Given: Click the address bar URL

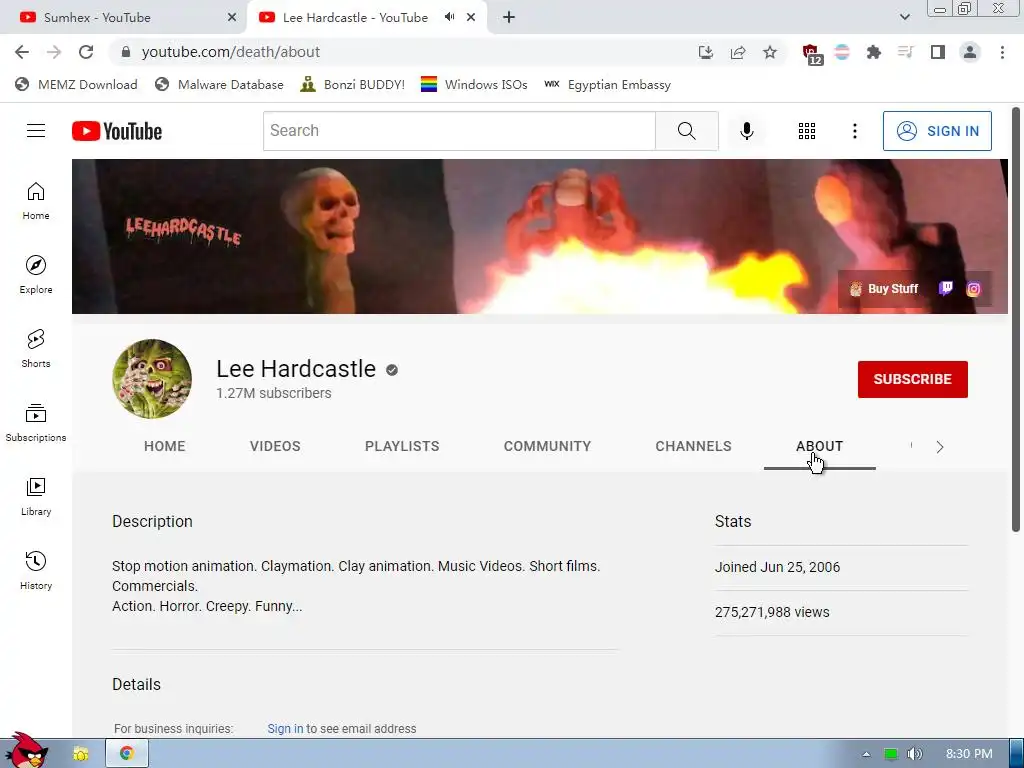Looking at the screenshot, I should (231, 52).
